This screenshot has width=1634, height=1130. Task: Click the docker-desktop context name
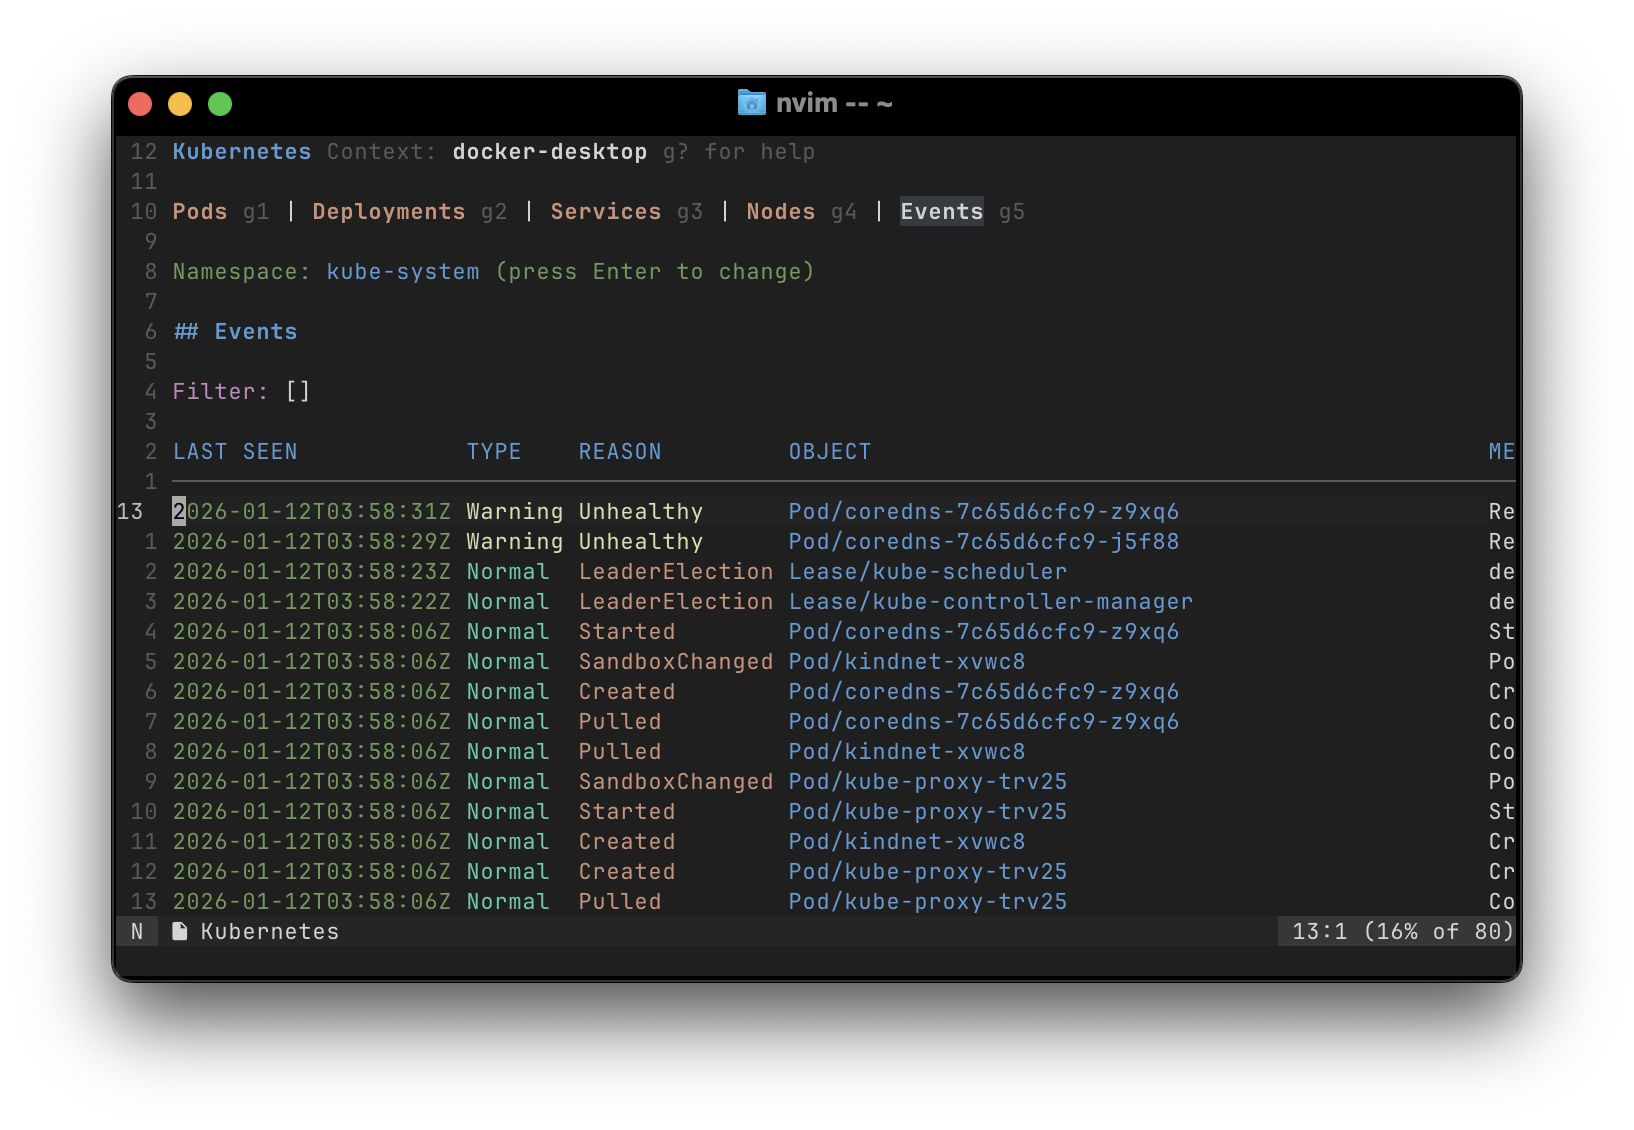(550, 152)
